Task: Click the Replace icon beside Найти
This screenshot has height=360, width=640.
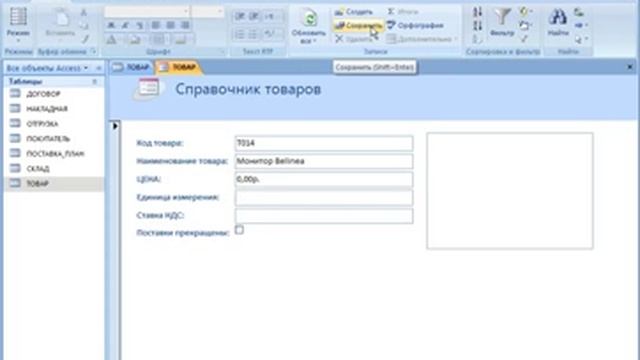Action: pos(579,12)
